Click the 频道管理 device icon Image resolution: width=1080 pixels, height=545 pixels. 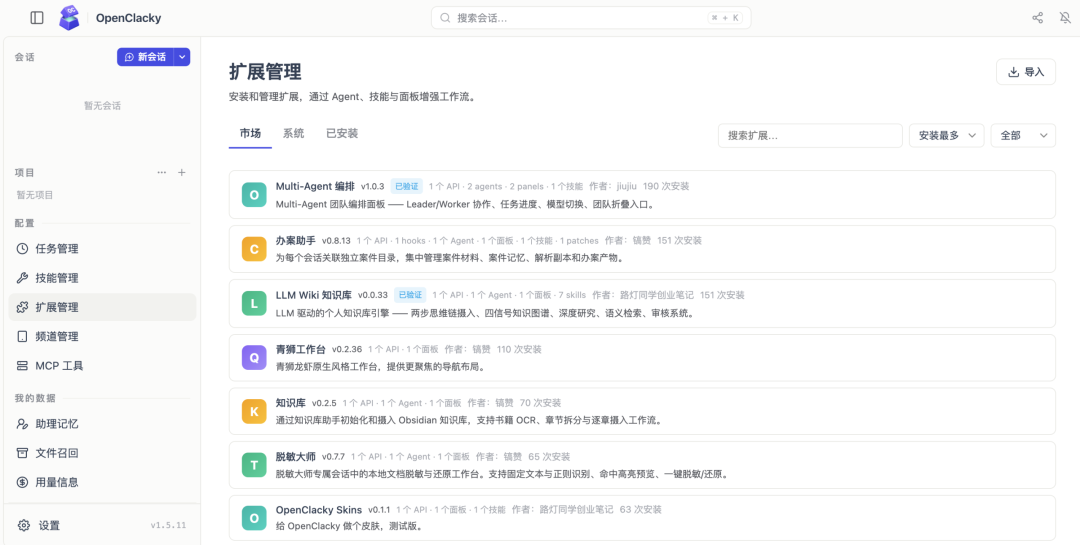click(22, 337)
